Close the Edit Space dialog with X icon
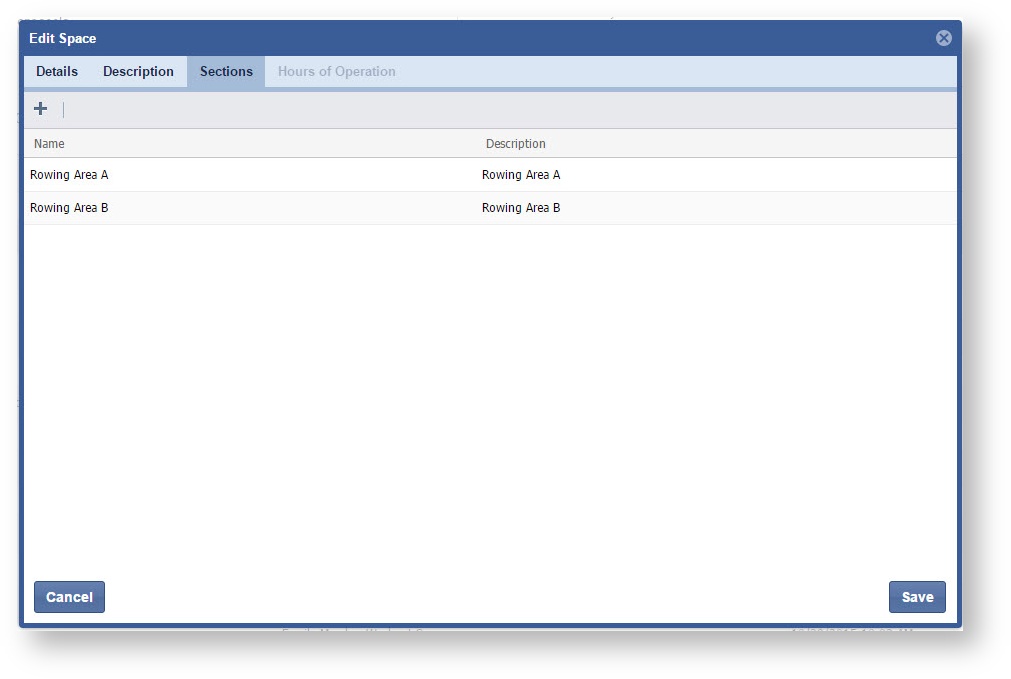The height and width of the screenshot is (679, 1011). pyautogui.click(x=943, y=38)
